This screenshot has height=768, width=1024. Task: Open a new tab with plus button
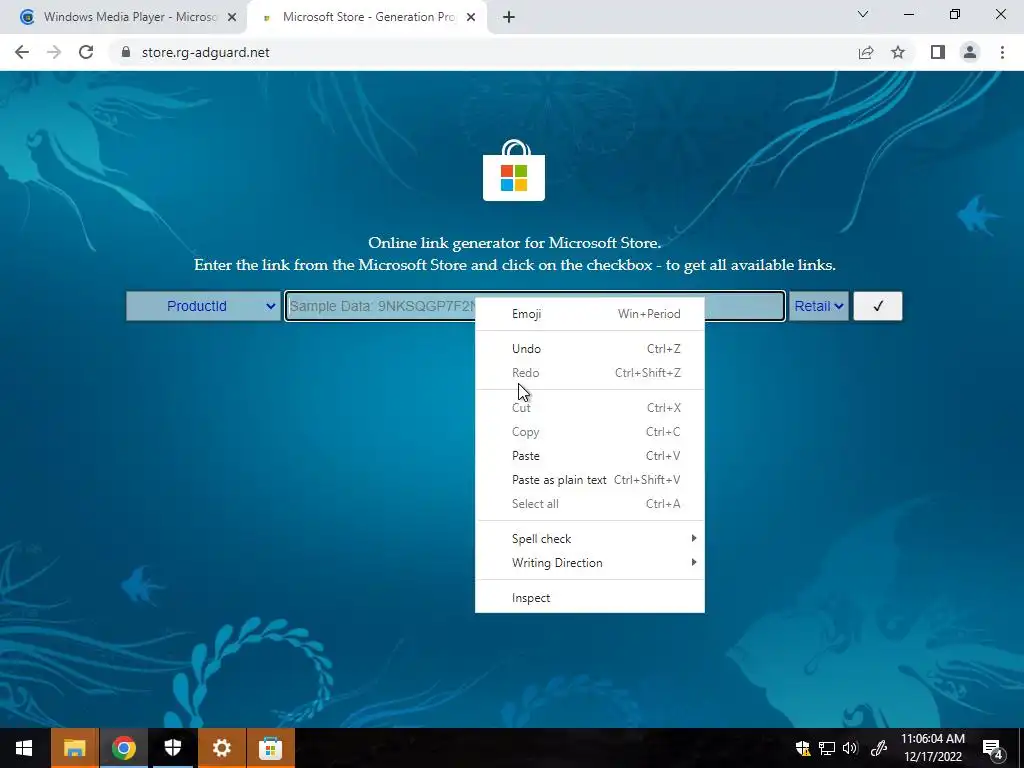509,18
